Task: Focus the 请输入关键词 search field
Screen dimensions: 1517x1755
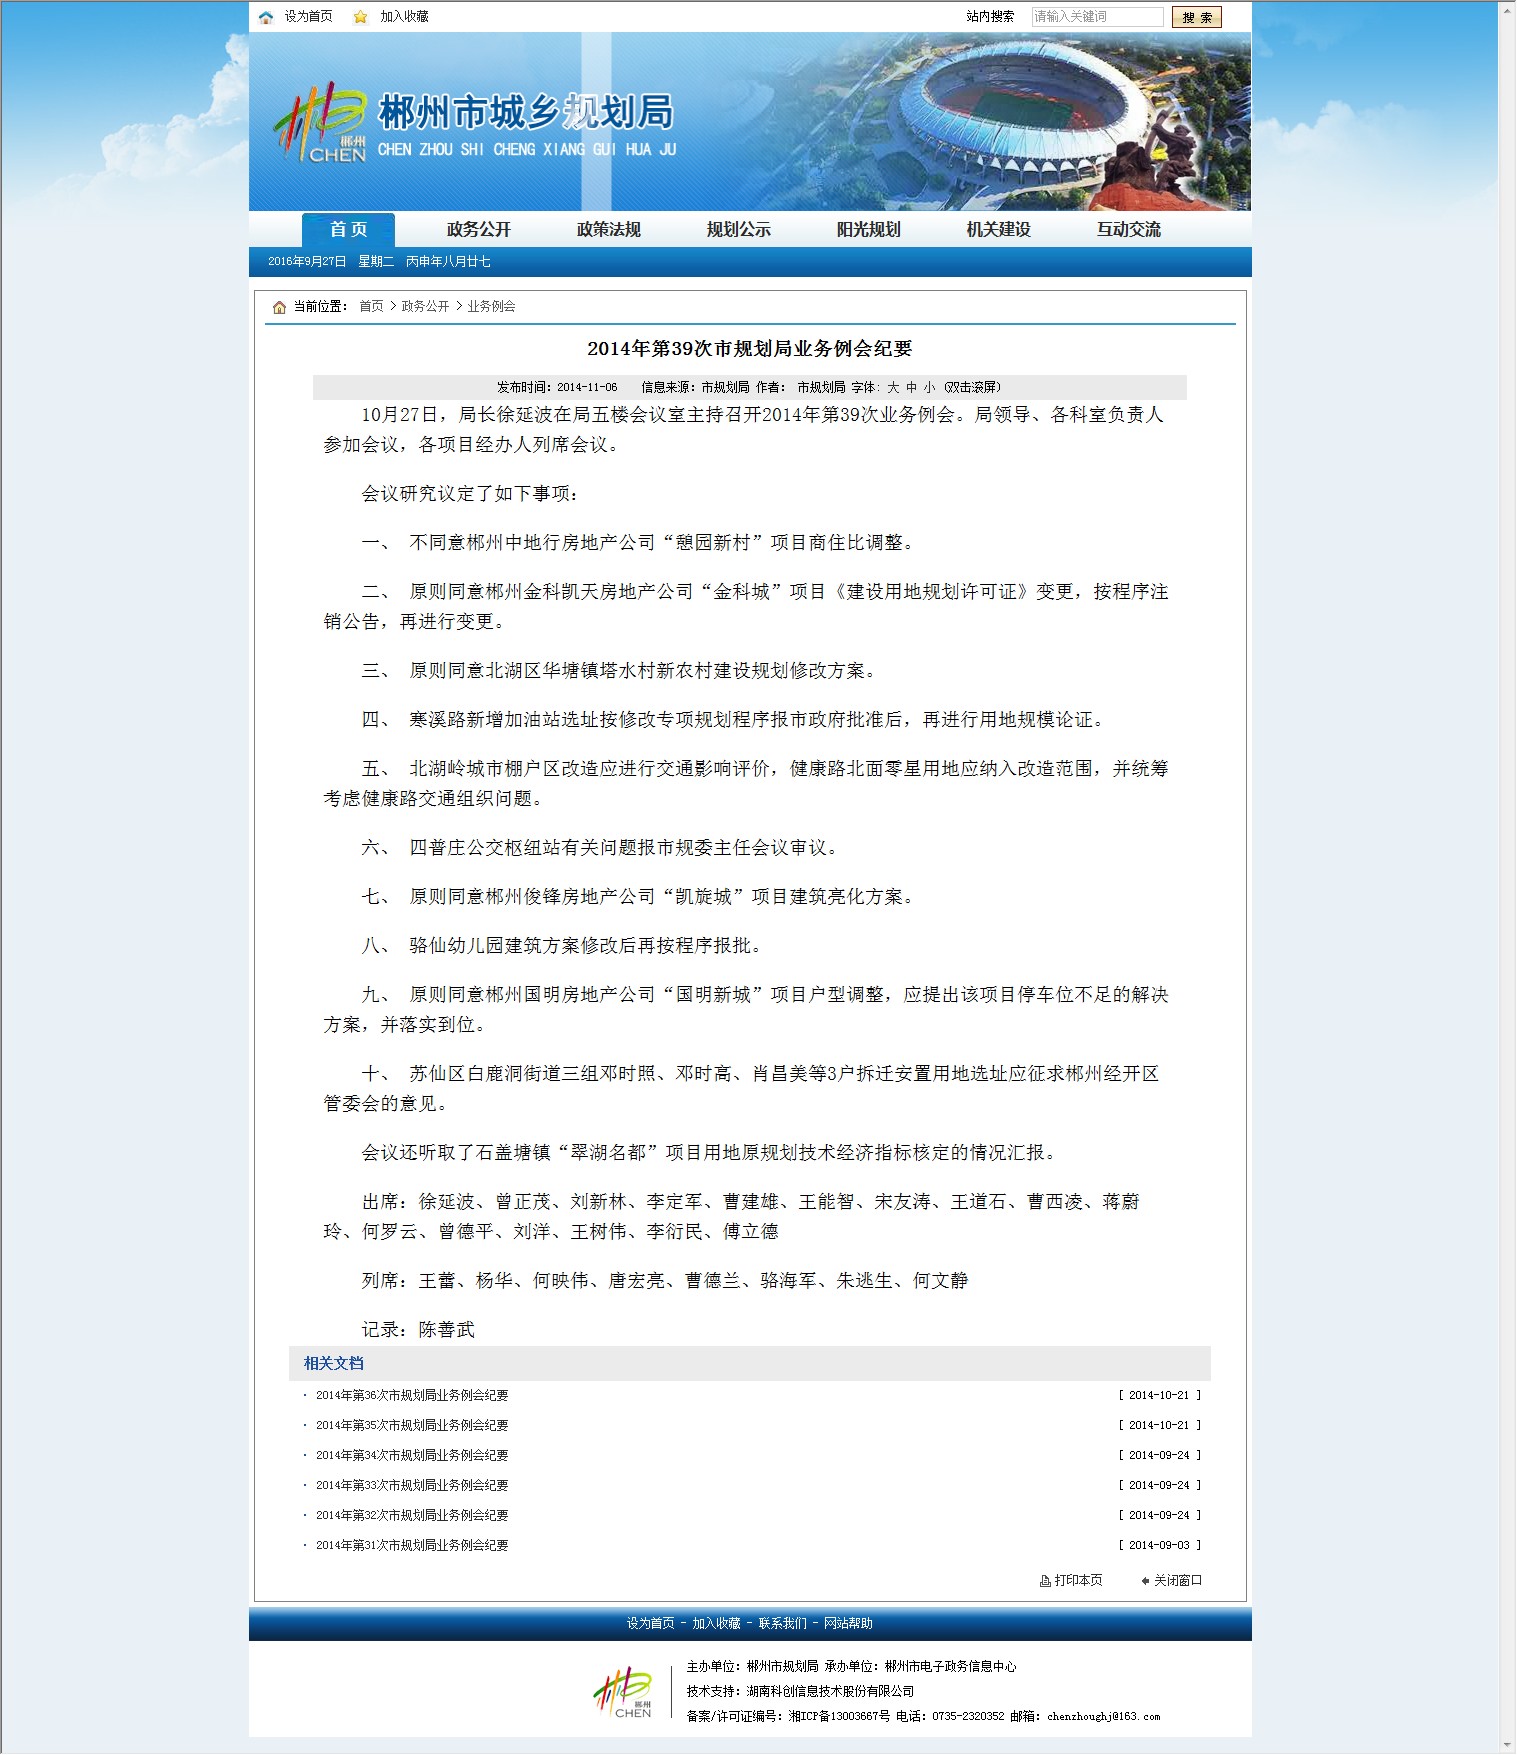Action: click(1097, 17)
